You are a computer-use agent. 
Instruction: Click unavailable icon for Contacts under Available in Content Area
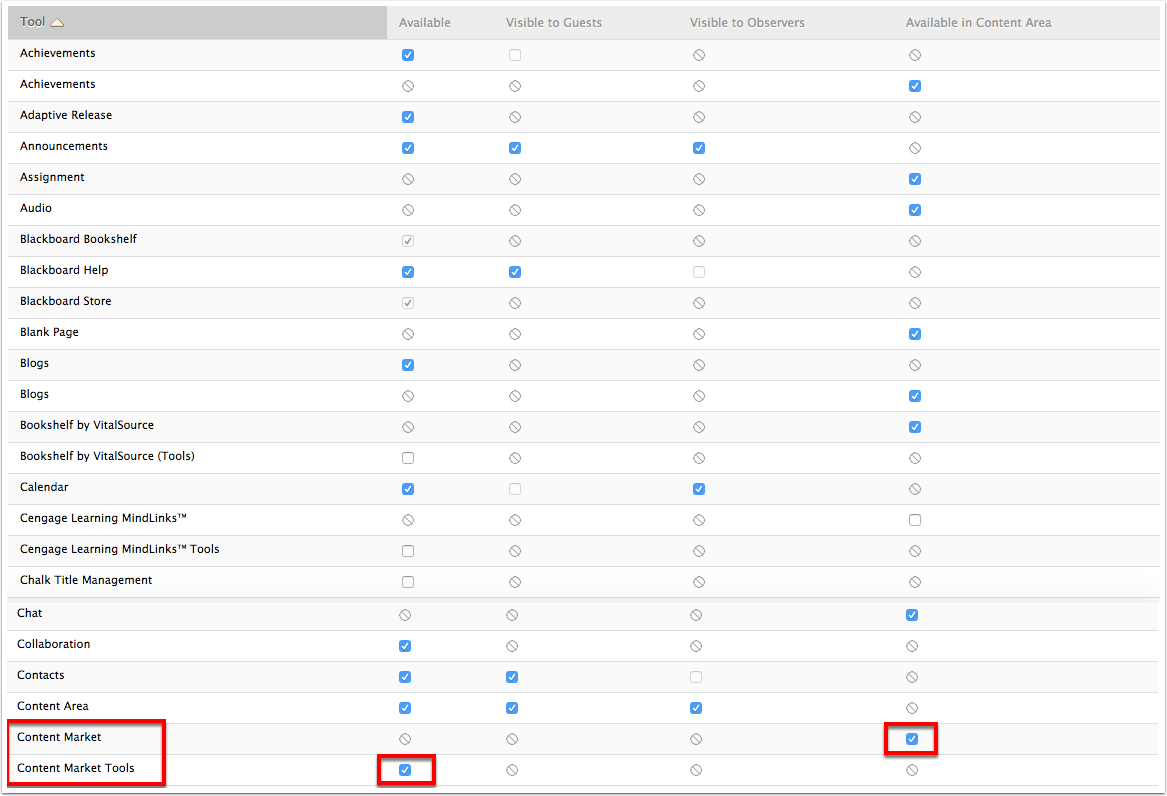(911, 676)
